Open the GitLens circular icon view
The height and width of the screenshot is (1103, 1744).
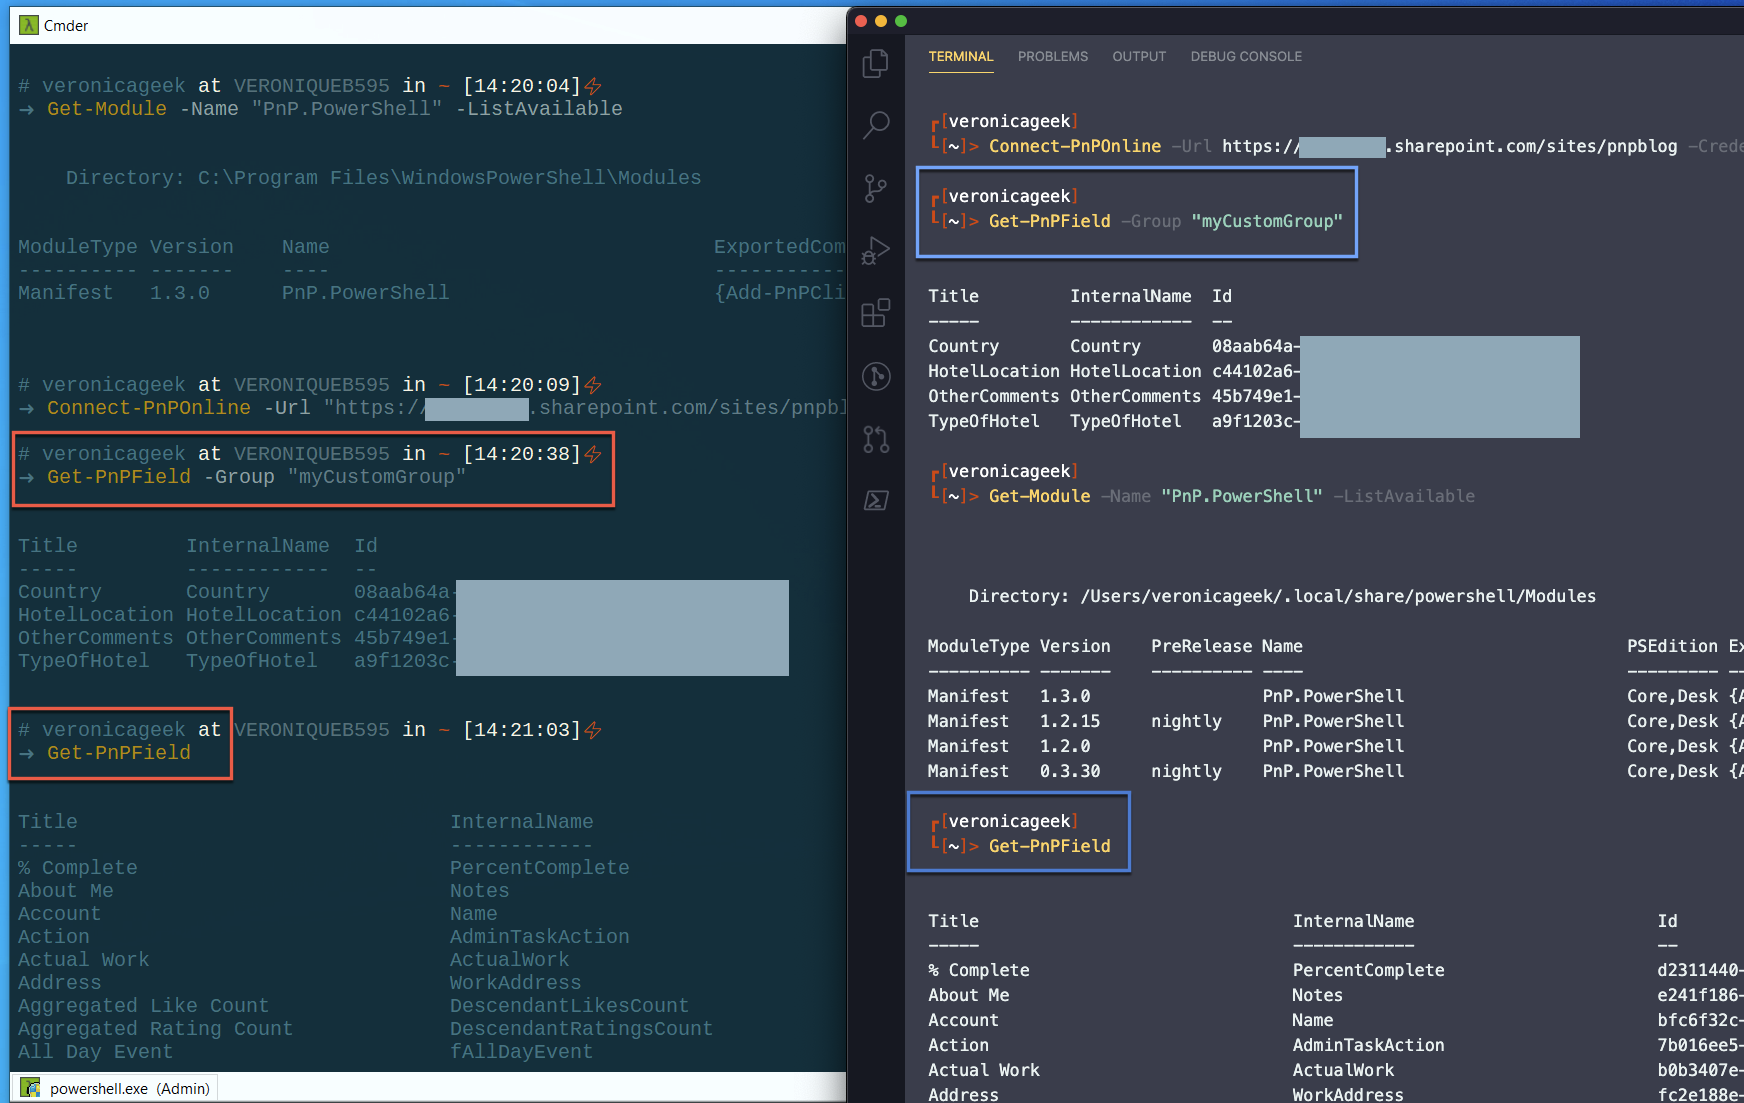pyautogui.click(x=875, y=377)
